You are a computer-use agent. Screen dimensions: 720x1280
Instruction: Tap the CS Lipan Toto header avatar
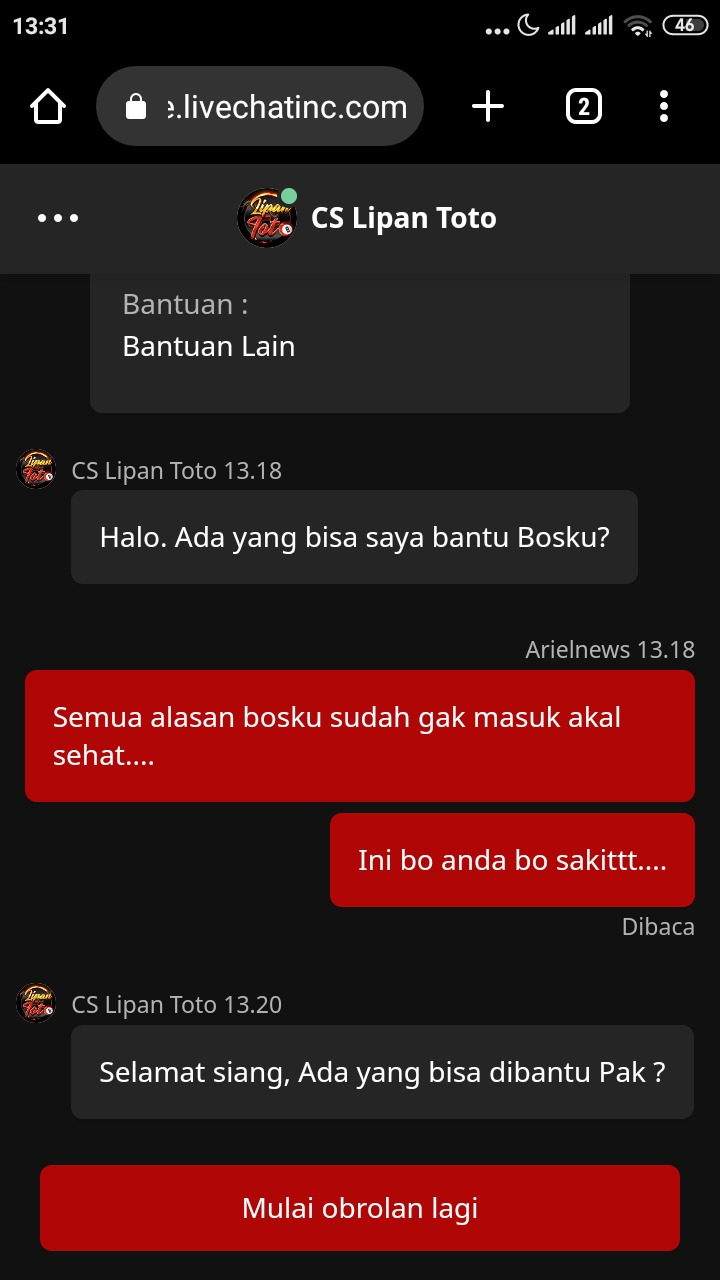(267, 218)
